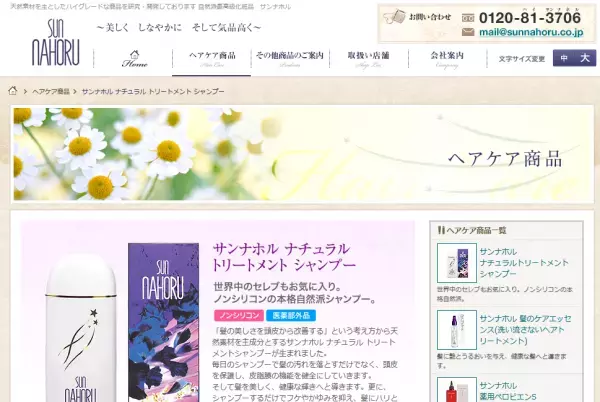
Task: Open the 会社案内 menu item
Action: click(x=447, y=59)
